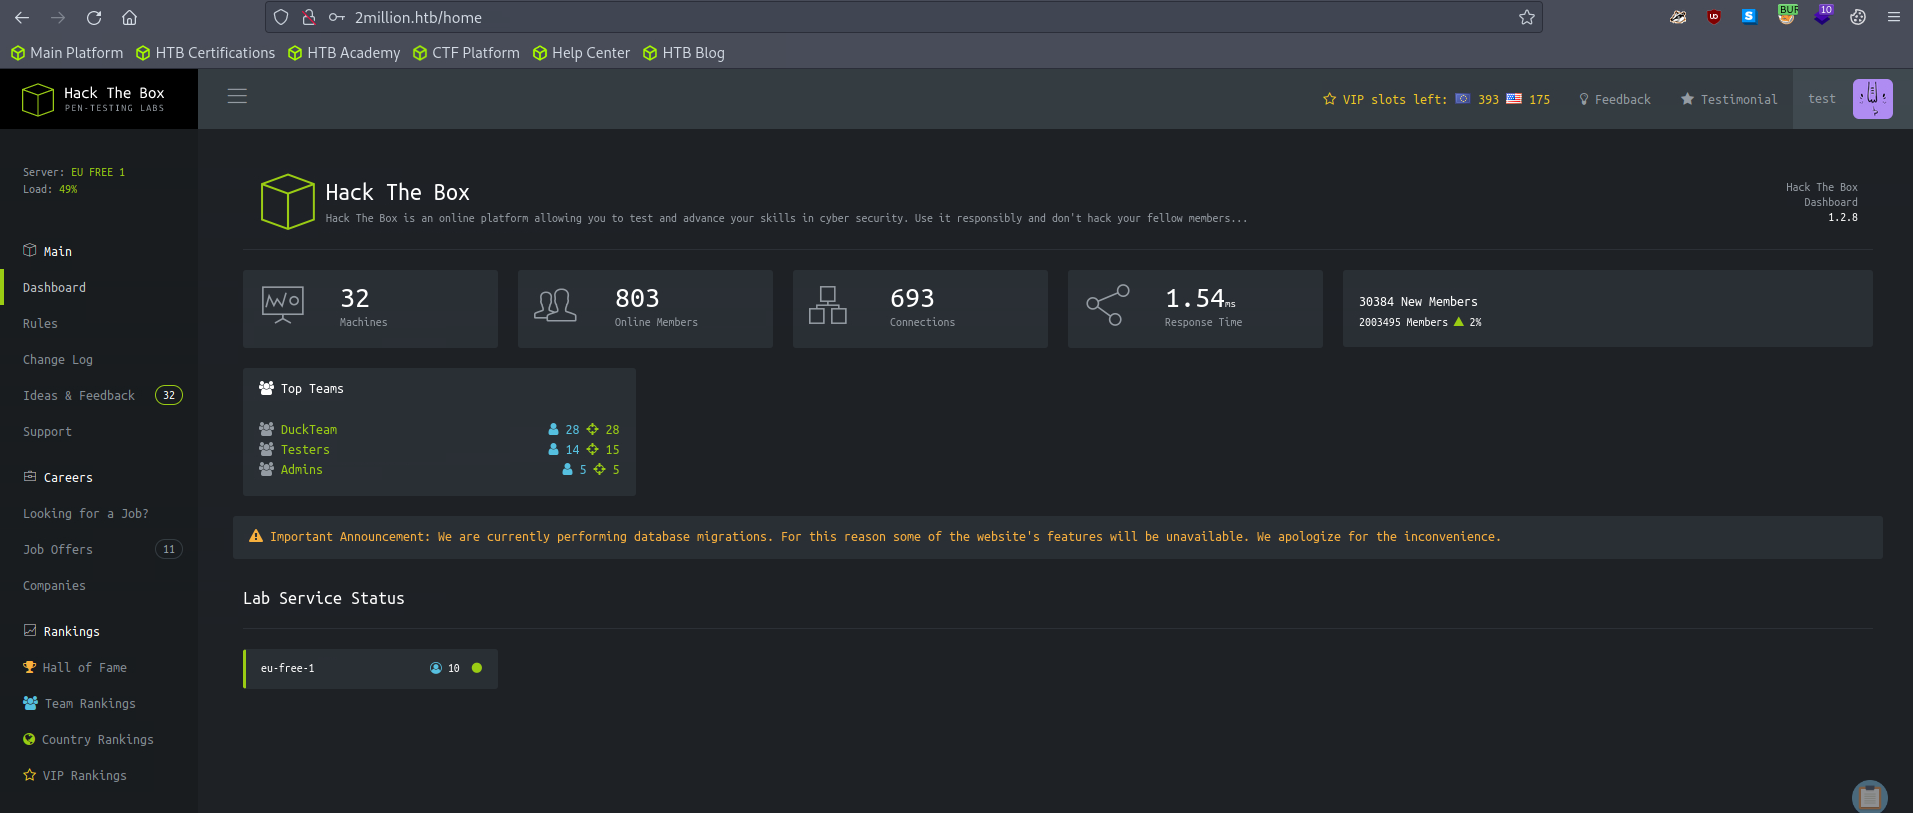The image size is (1913, 813).
Task: Open Companies in the sidebar
Action: click(x=54, y=585)
